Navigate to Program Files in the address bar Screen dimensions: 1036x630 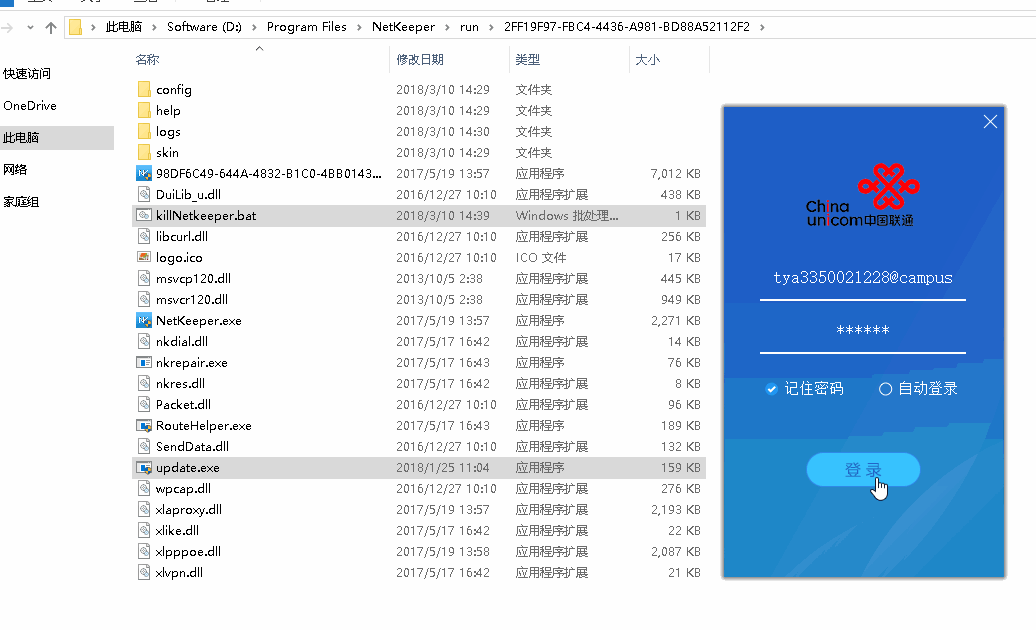(307, 27)
